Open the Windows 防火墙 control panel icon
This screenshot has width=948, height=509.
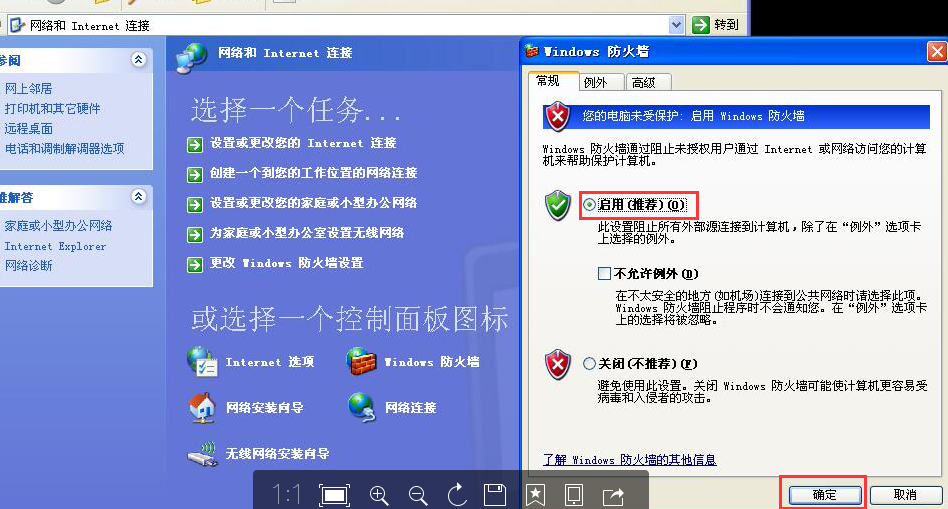coord(361,361)
